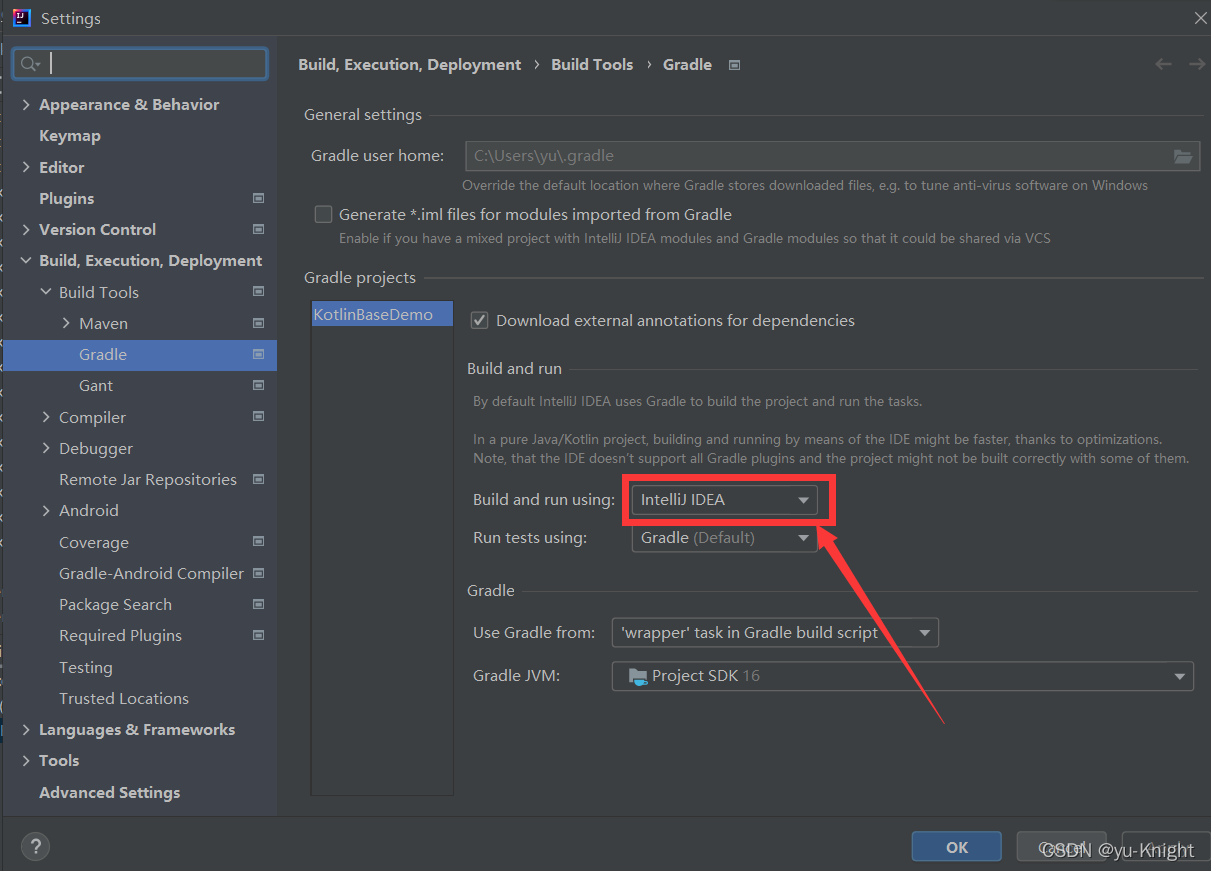Open Package Search settings
This screenshot has height=871, width=1211.
coord(115,604)
